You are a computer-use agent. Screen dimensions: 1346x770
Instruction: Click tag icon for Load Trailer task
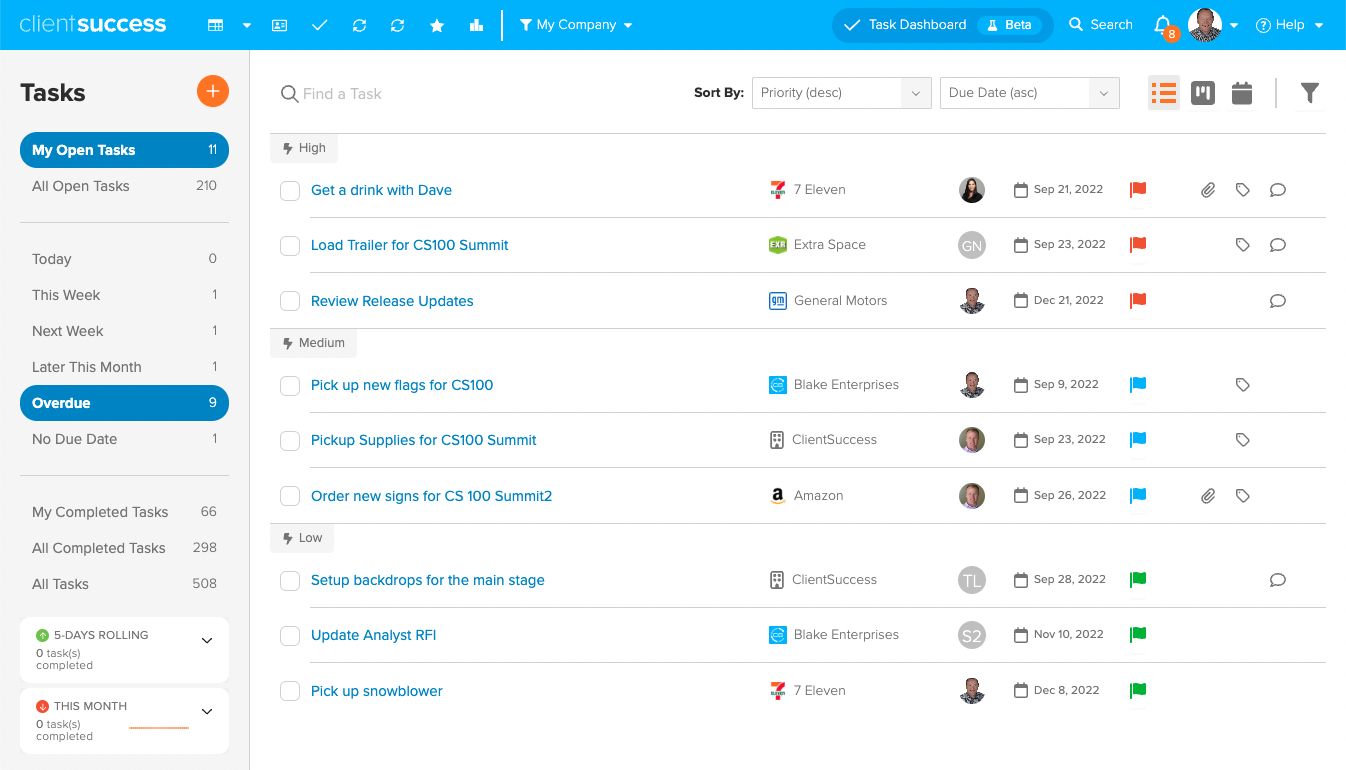(1243, 245)
